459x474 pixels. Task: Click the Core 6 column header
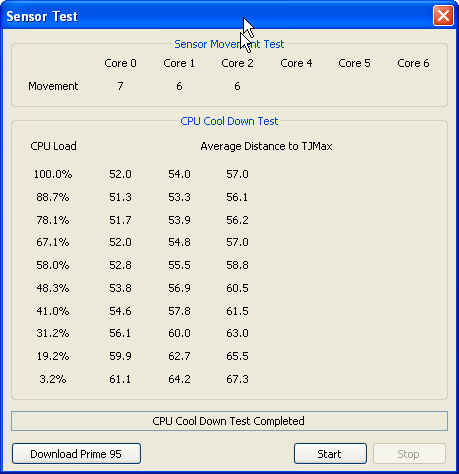coord(413,63)
